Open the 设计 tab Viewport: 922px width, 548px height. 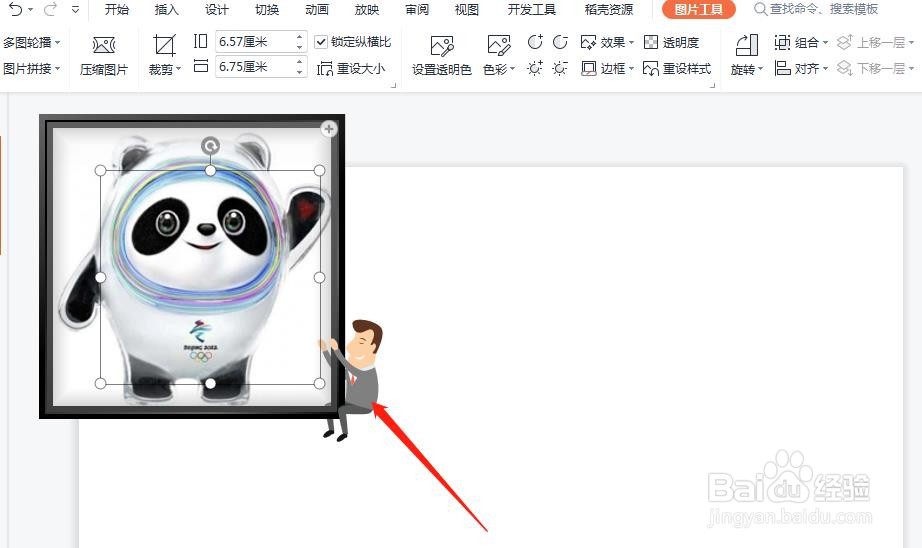pyautogui.click(x=216, y=9)
